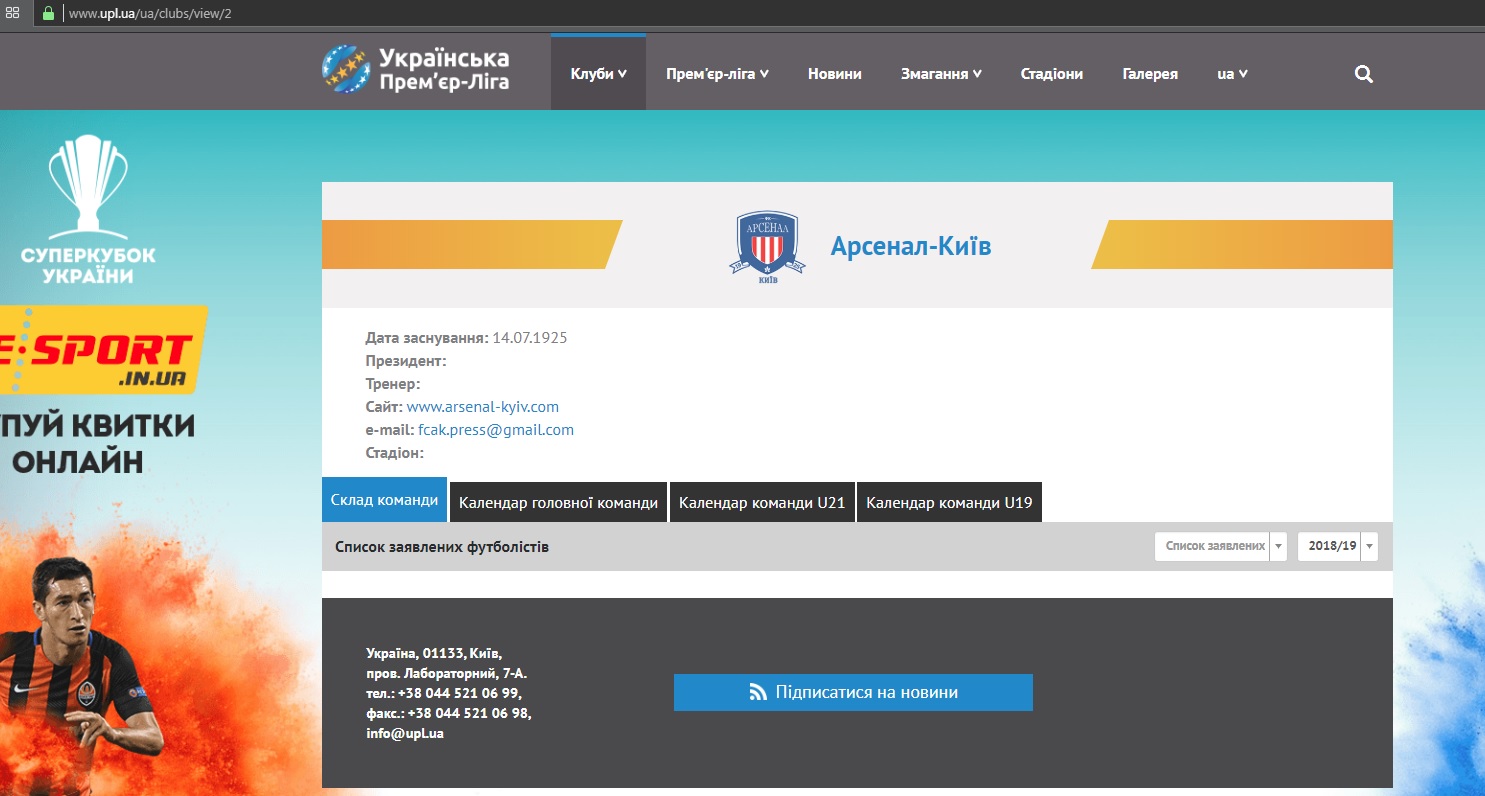Open the Клуби dropdown menu
The image size is (1485, 796).
click(x=598, y=74)
